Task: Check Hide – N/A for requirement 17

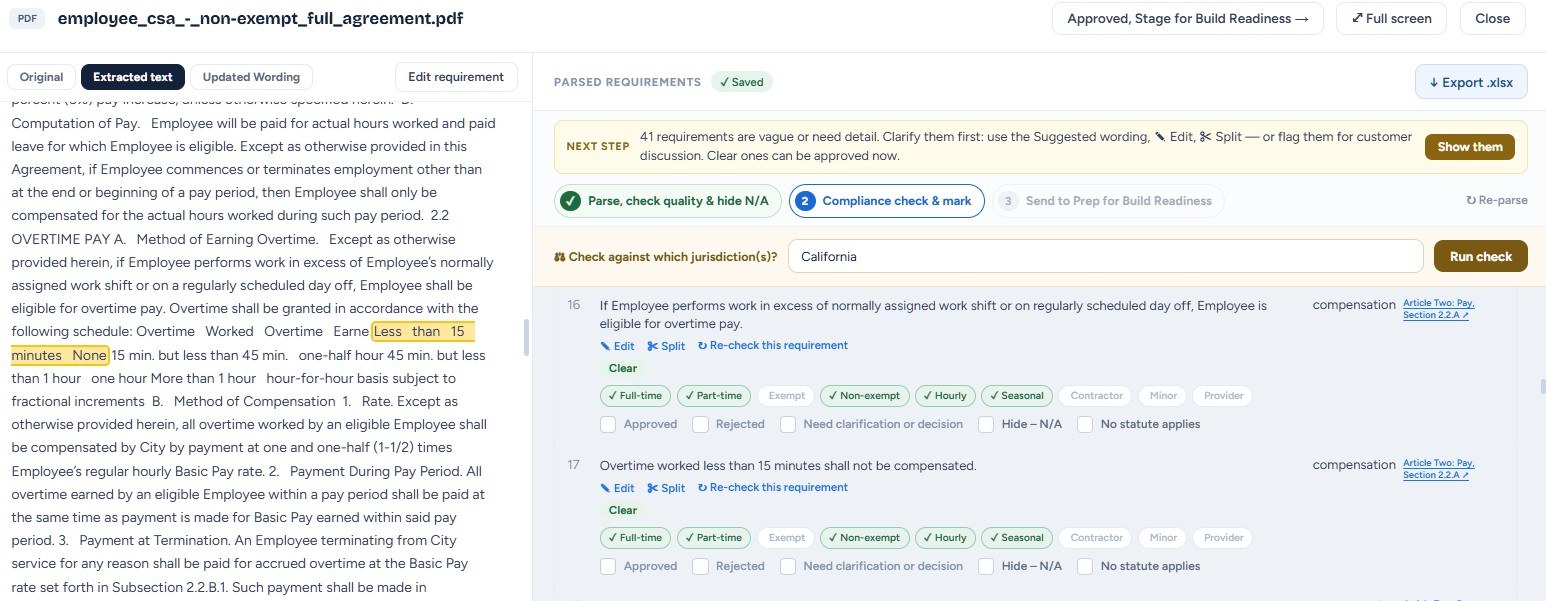Action: [x=986, y=566]
